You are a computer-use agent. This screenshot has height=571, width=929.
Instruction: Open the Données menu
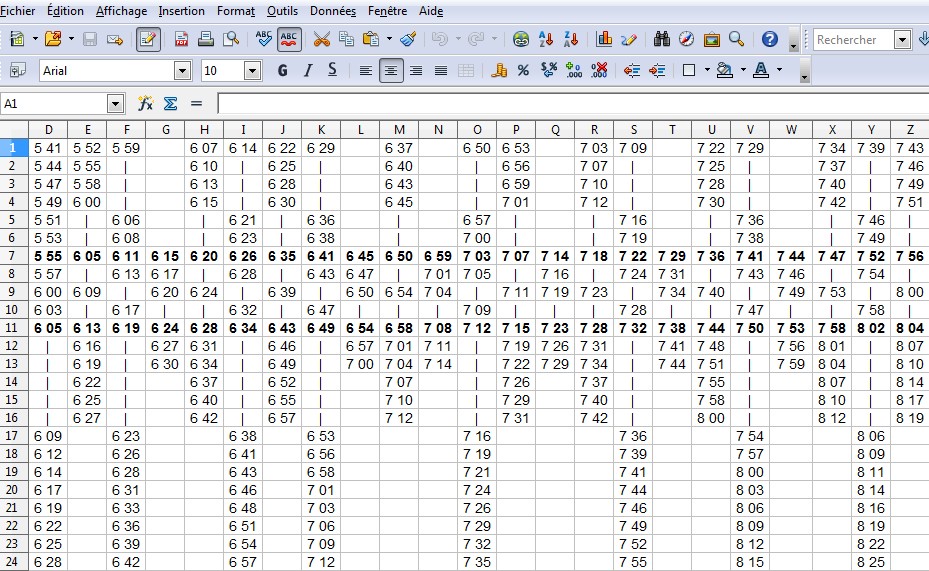pos(333,11)
